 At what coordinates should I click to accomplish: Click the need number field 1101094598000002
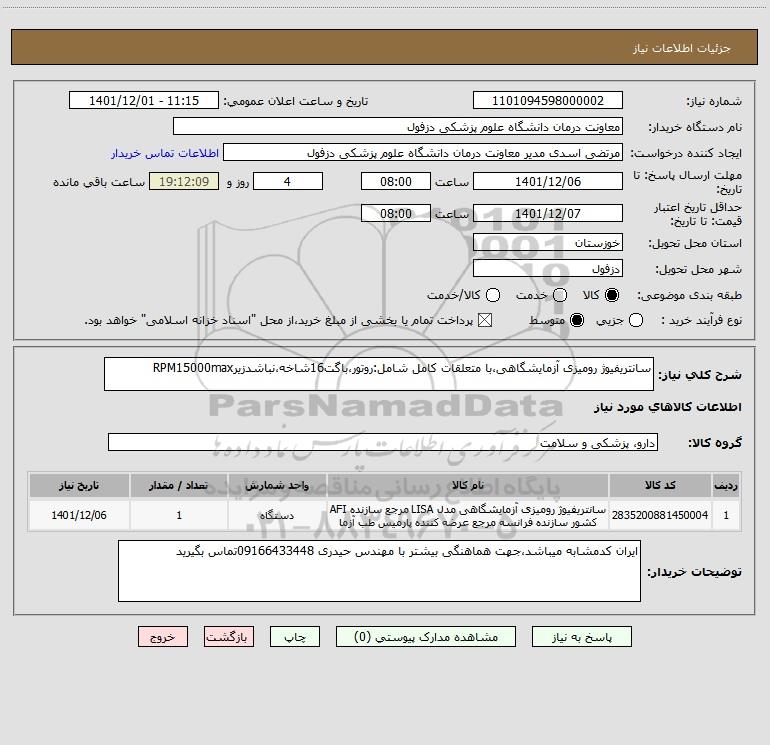coord(548,101)
